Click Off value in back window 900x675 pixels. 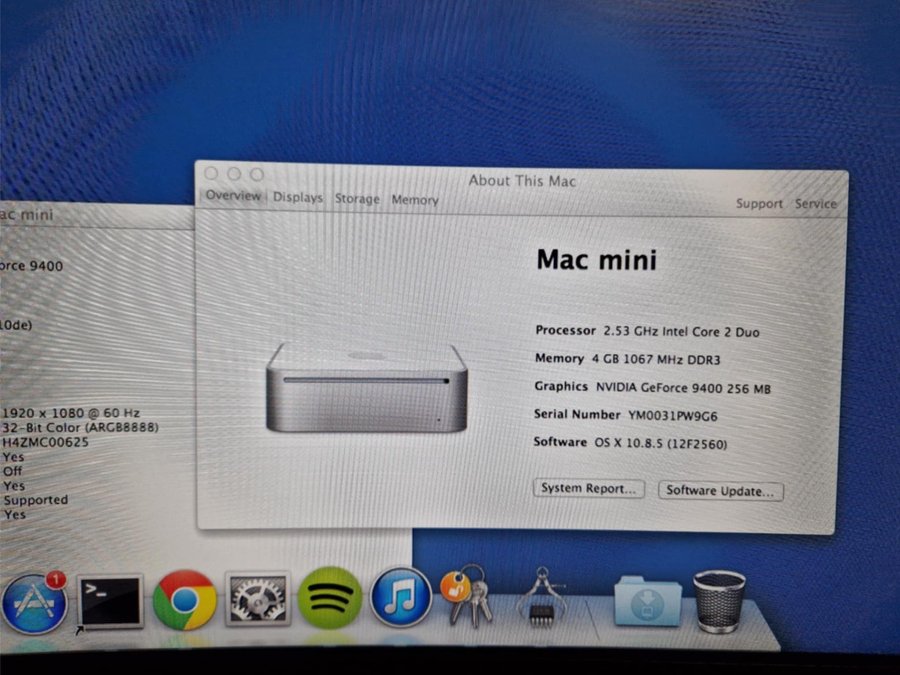(12, 471)
